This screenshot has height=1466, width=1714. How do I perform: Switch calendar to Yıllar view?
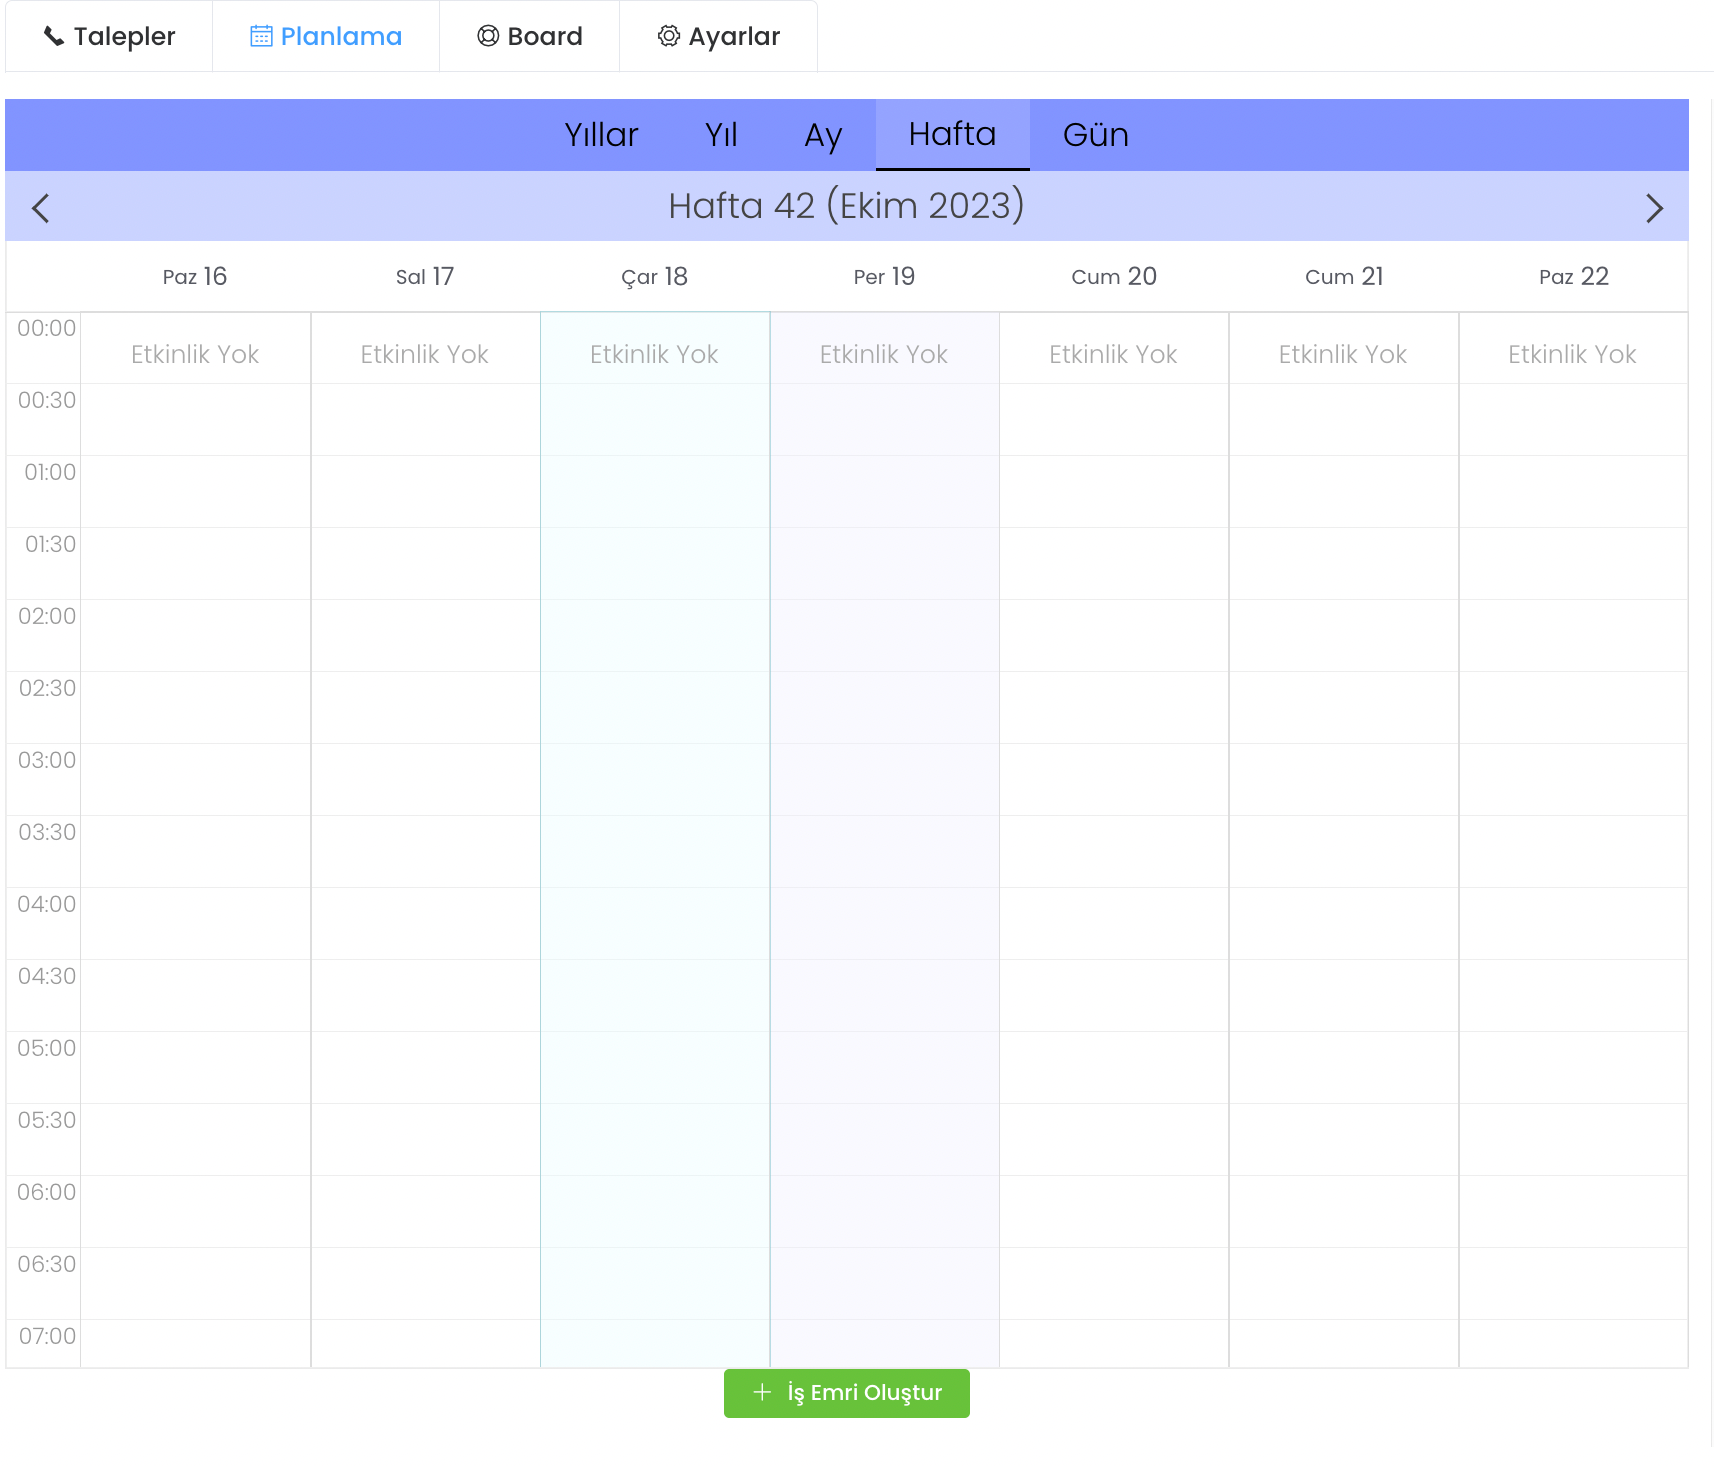pos(601,135)
